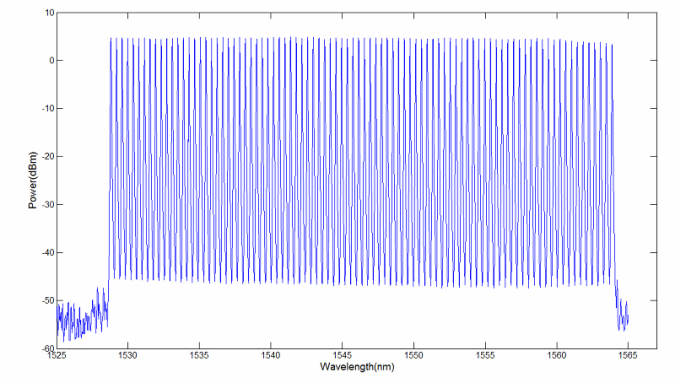Select the 1530 x-axis tick label
This screenshot has height=384, width=676.
[128, 356]
